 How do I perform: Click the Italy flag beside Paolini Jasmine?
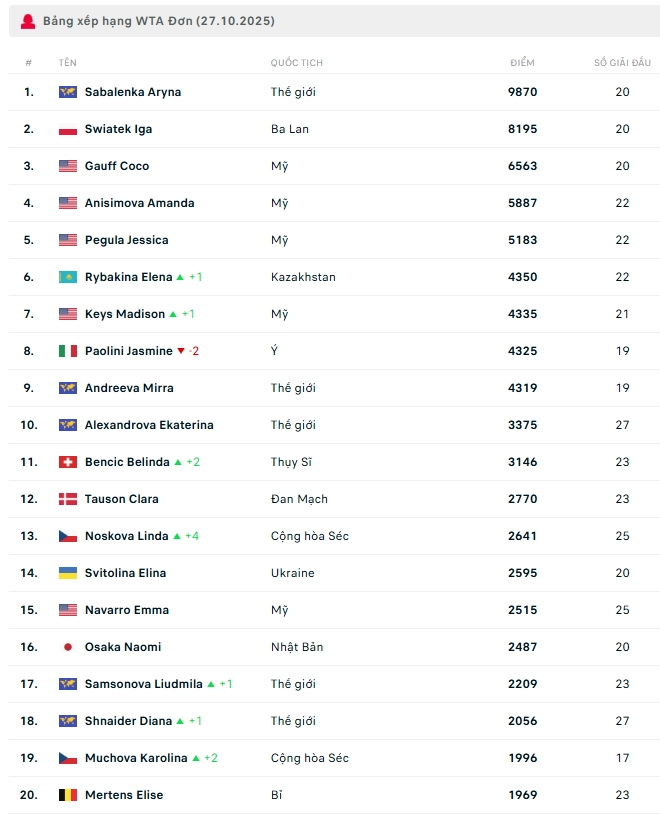[x=68, y=351]
